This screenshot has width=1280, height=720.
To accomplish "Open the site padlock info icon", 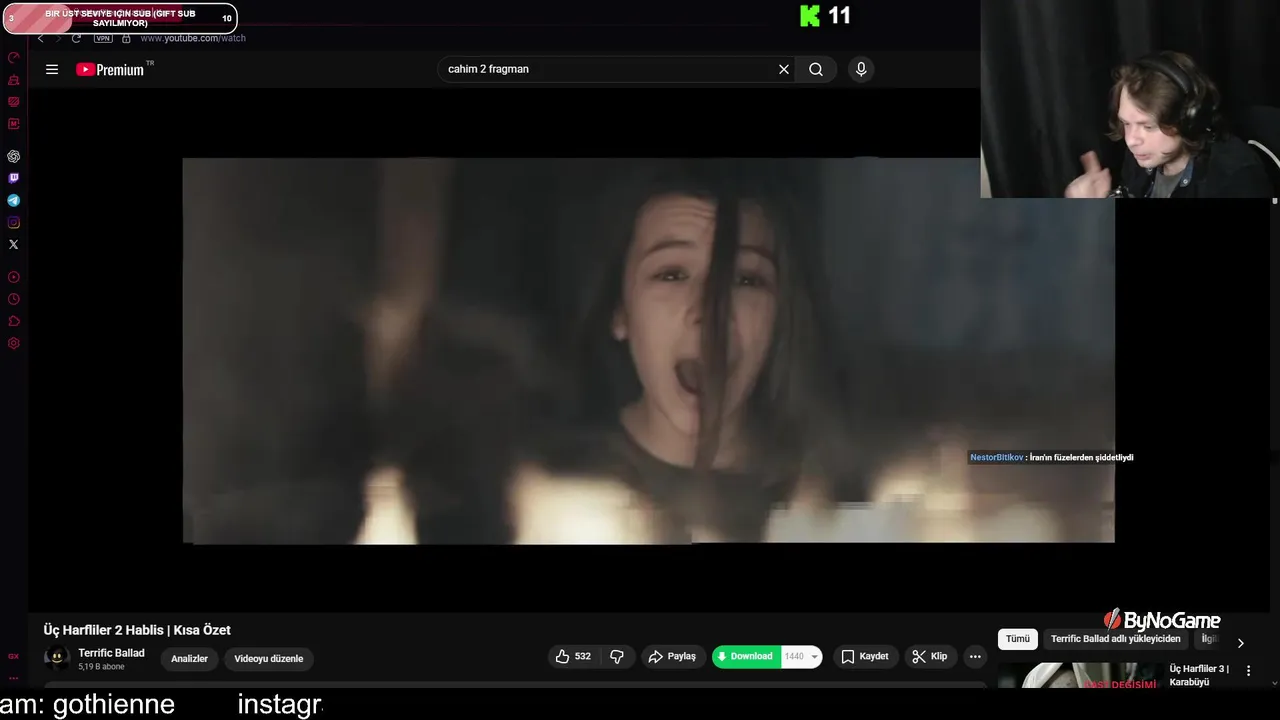I will (126, 38).
